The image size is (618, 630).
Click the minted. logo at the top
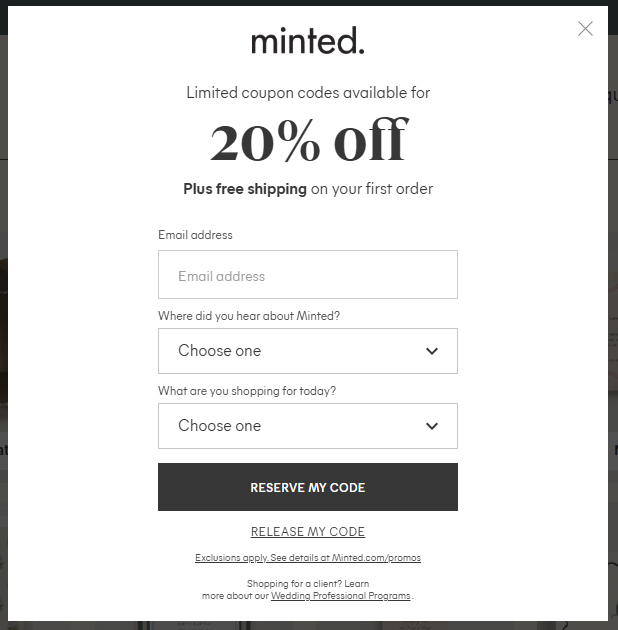[x=308, y=41]
